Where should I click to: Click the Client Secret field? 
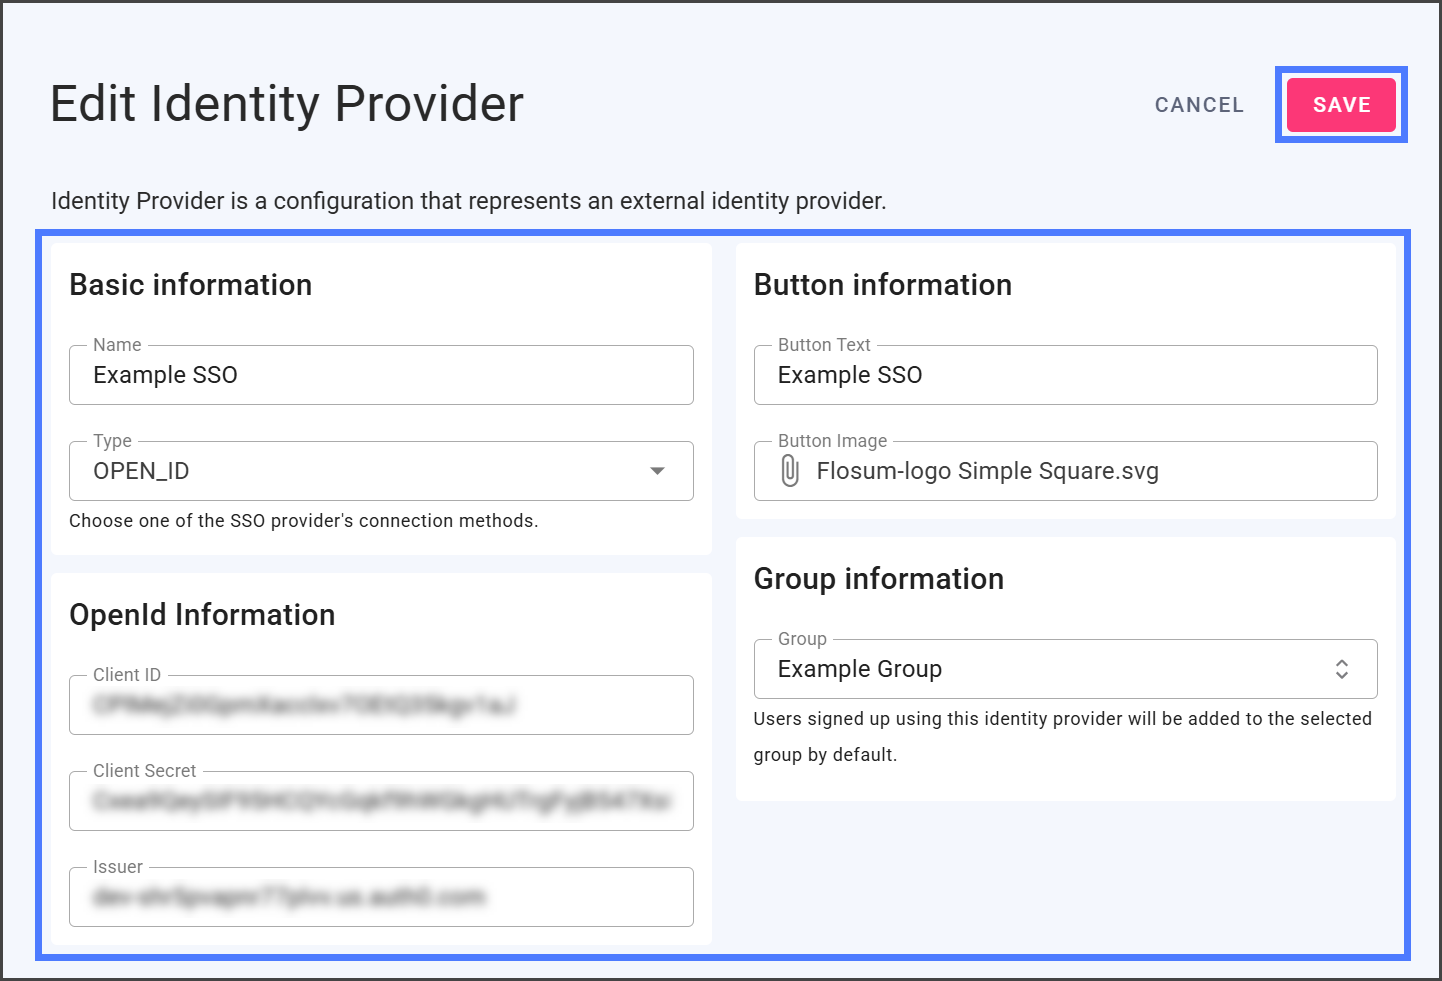coord(380,801)
